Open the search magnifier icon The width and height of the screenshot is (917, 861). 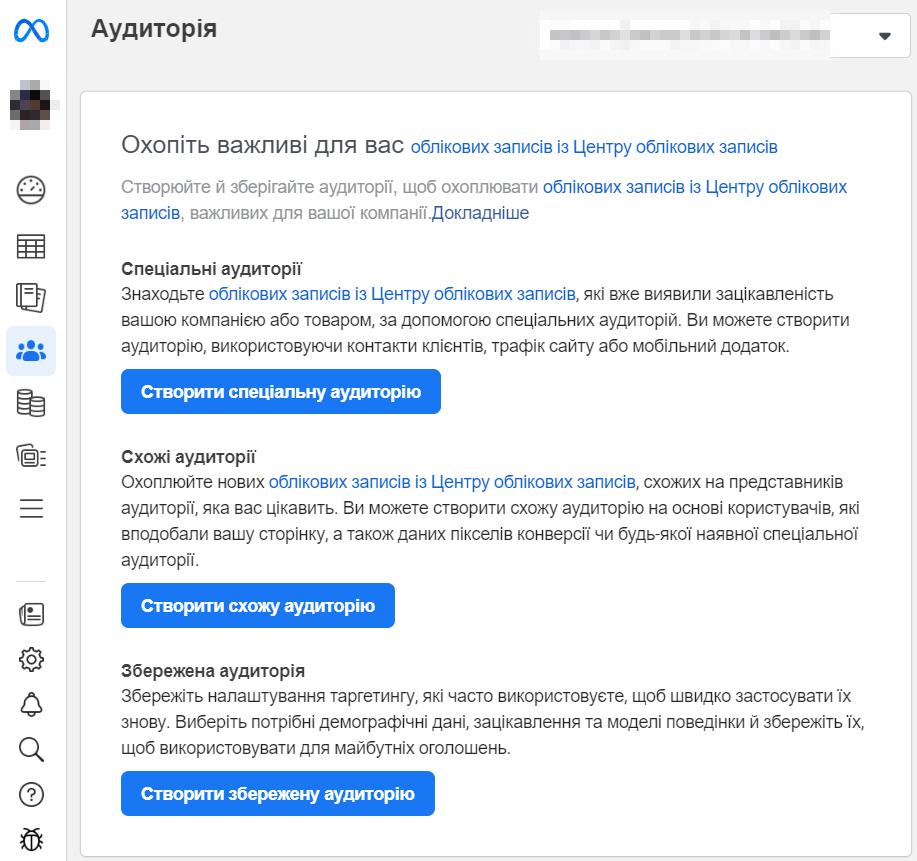[31, 749]
